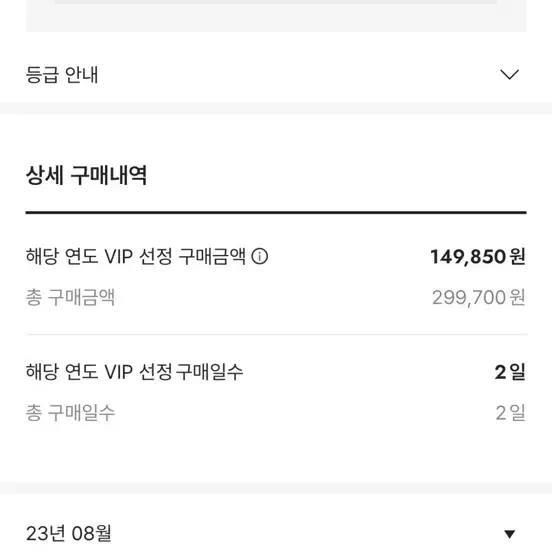
Task: Select the 총 구매금액 label
Action: coord(70,297)
